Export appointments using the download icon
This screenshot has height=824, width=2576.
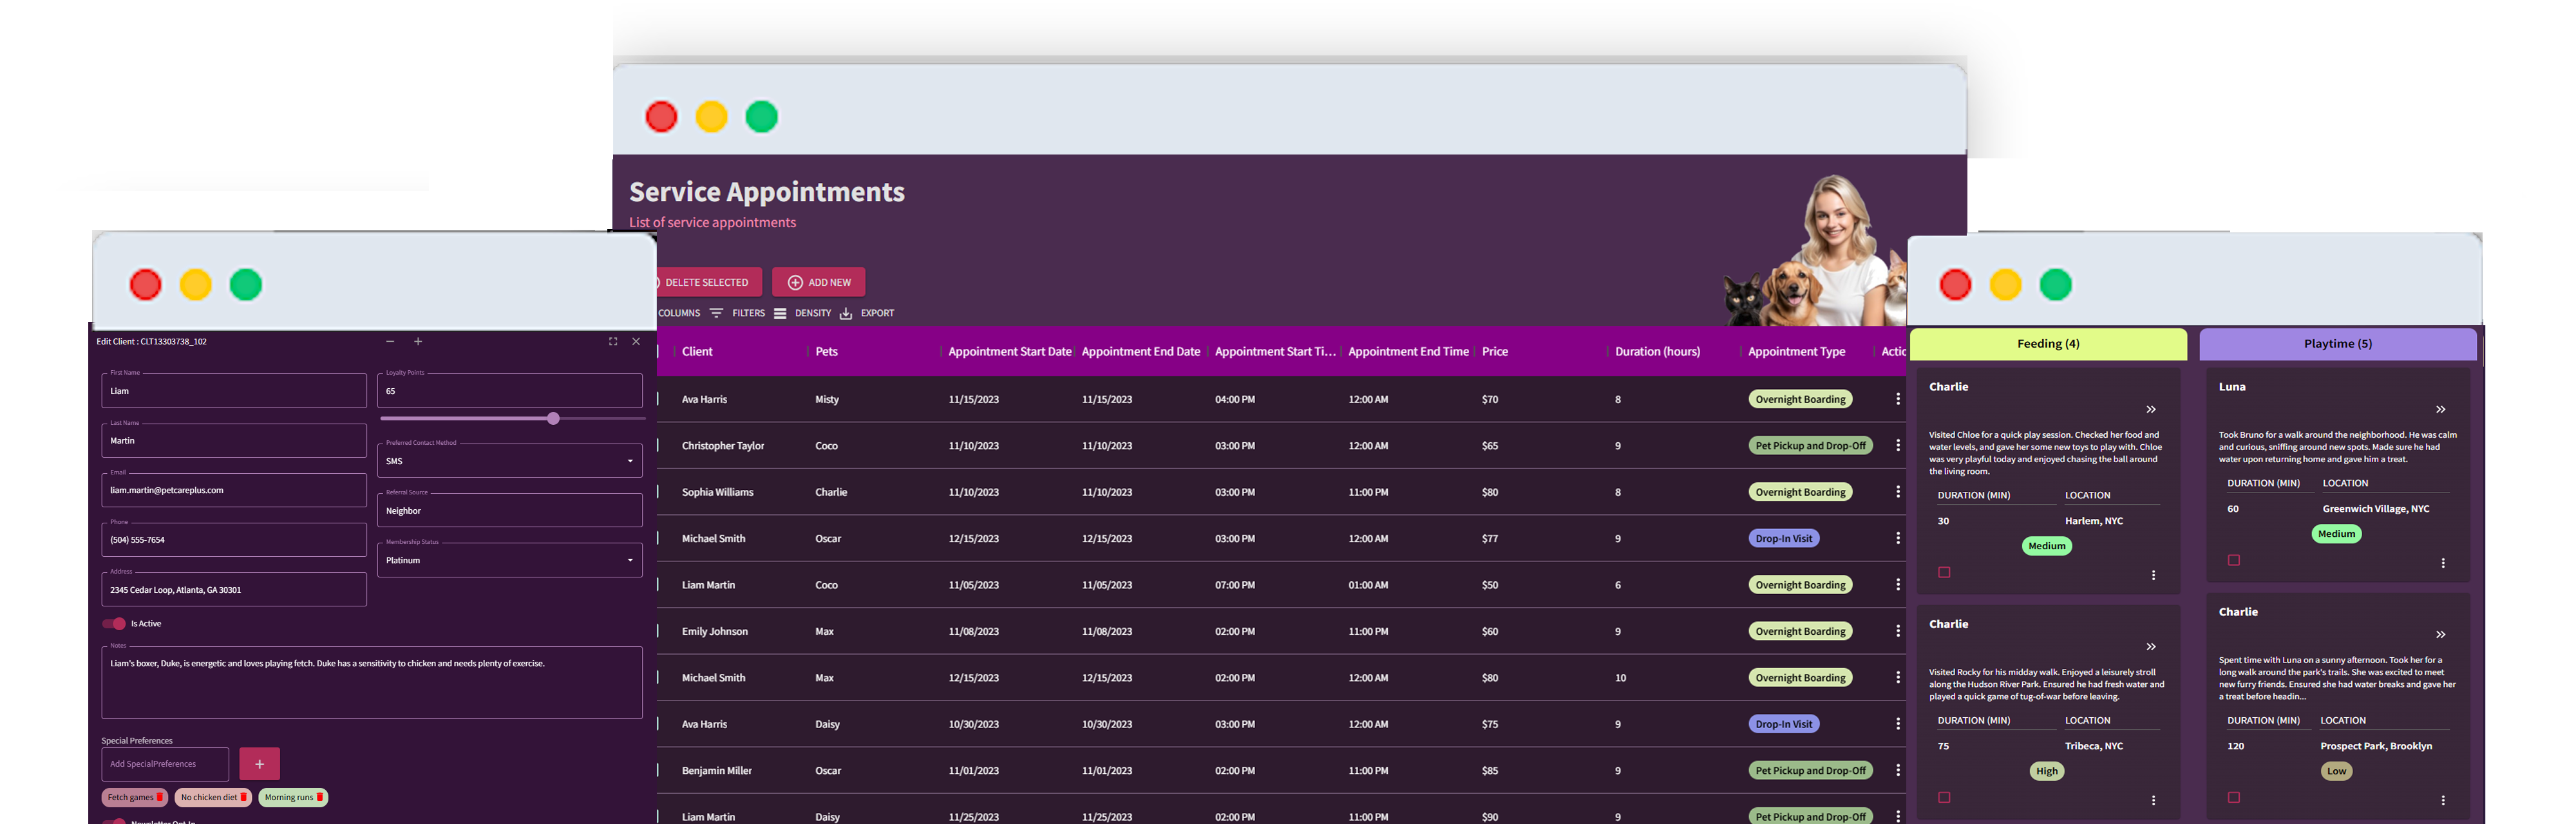845,313
